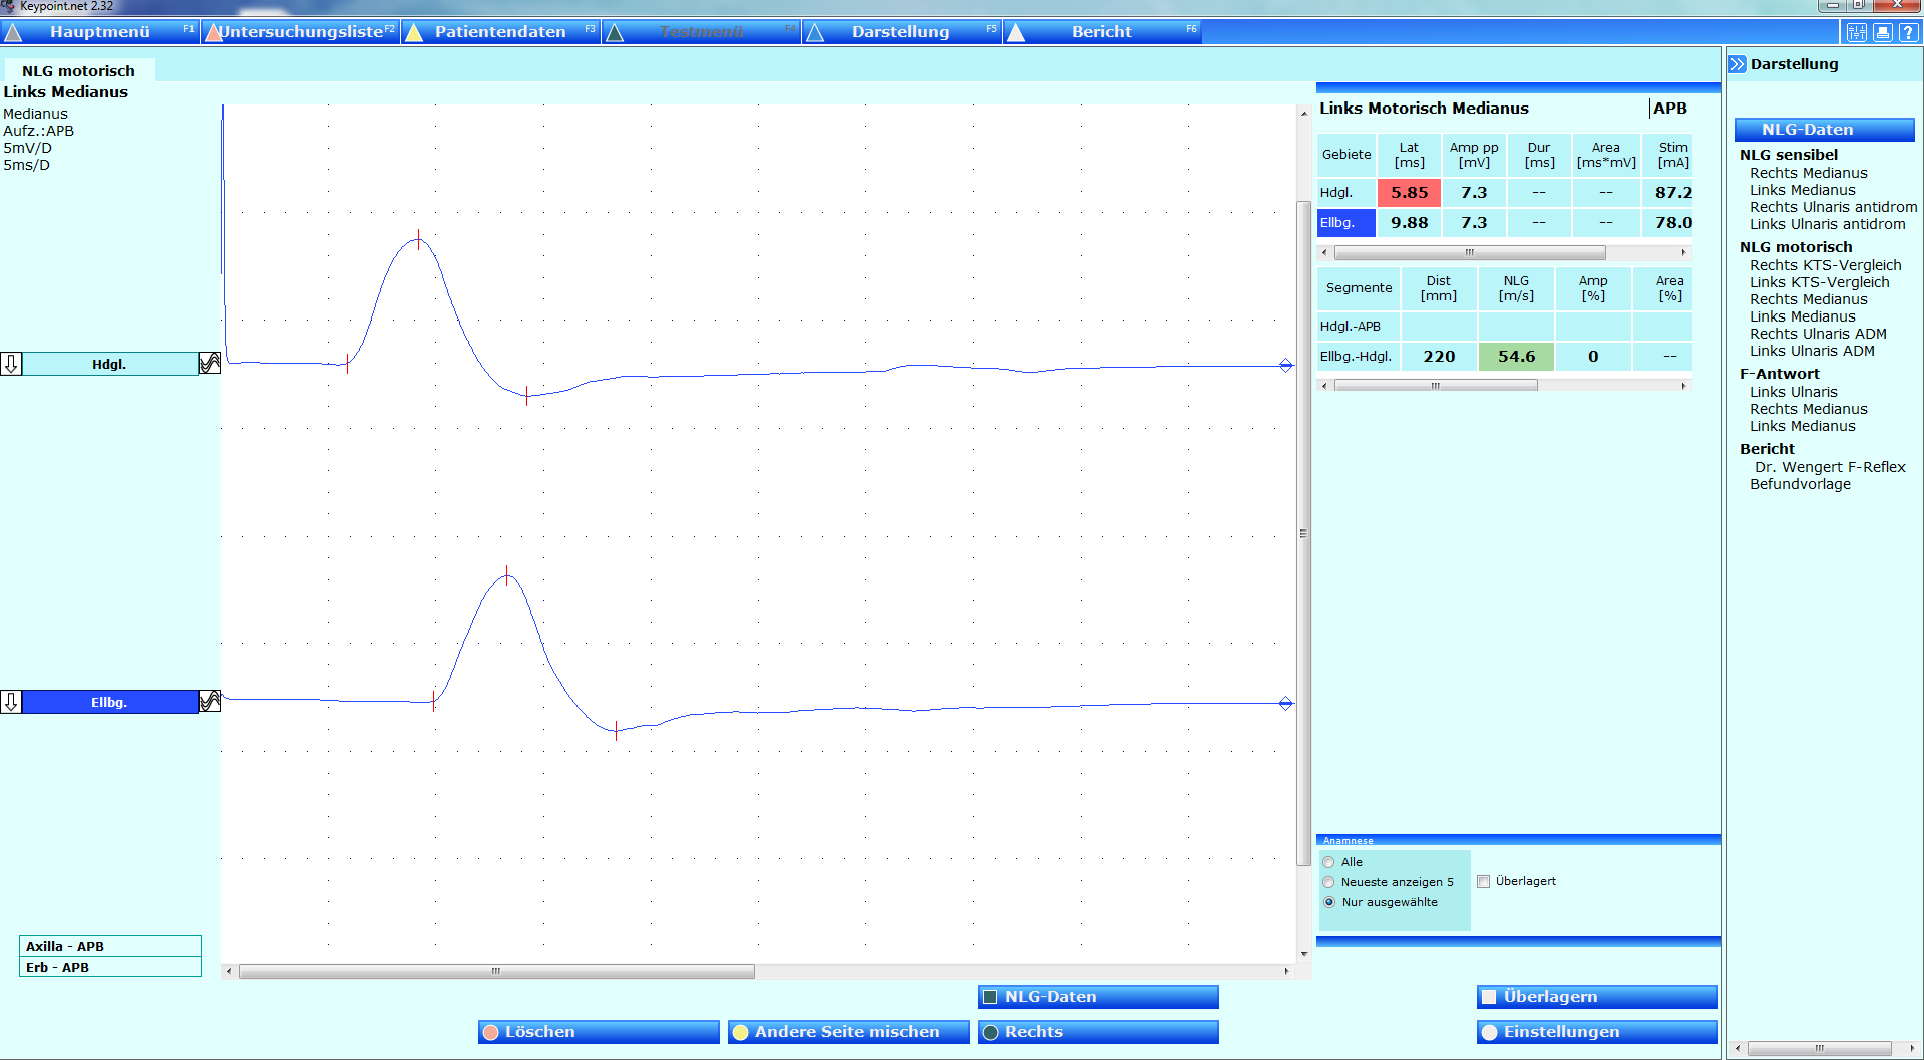Open help with the question mark icon
The height and width of the screenshot is (1060, 1924).
pyautogui.click(x=1908, y=32)
